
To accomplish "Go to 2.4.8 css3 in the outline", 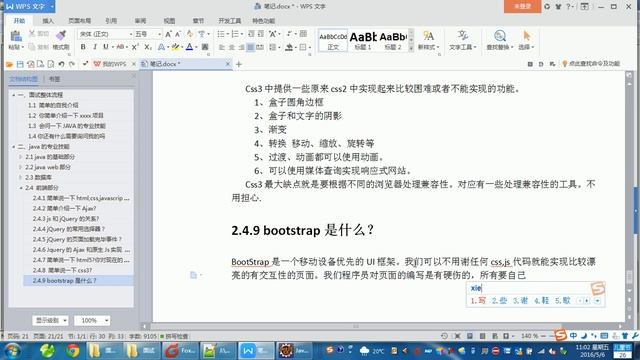I will [x=62, y=270].
